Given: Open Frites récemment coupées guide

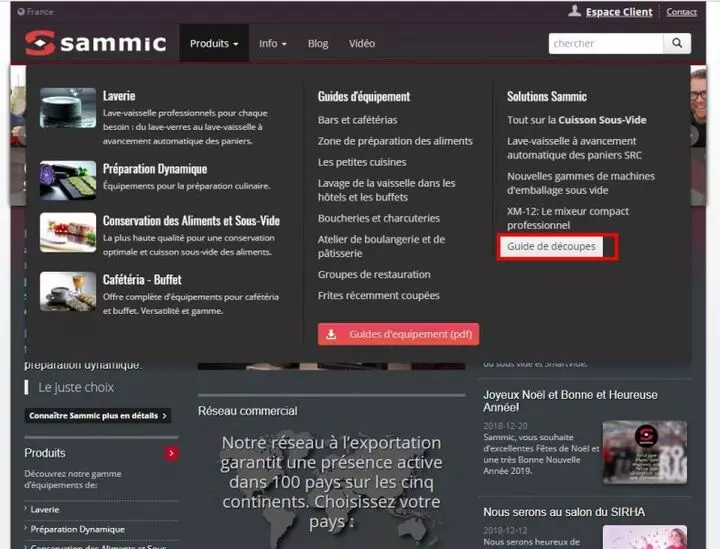Looking at the screenshot, I should [x=378, y=296].
